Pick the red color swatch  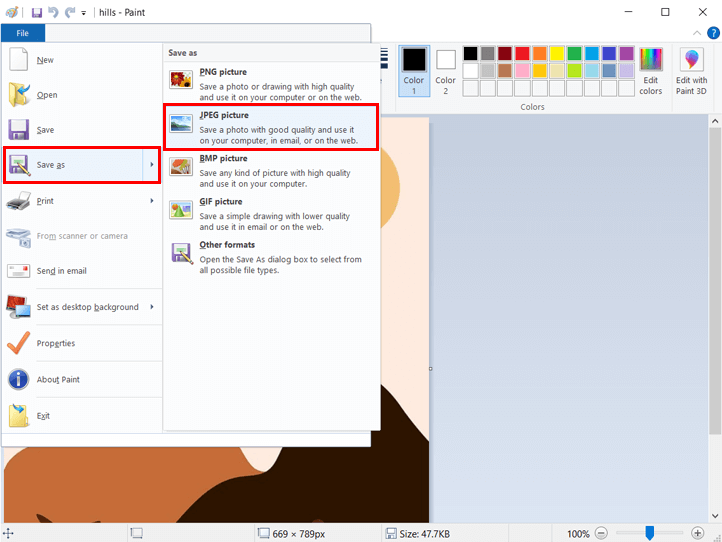click(x=522, y=54)
